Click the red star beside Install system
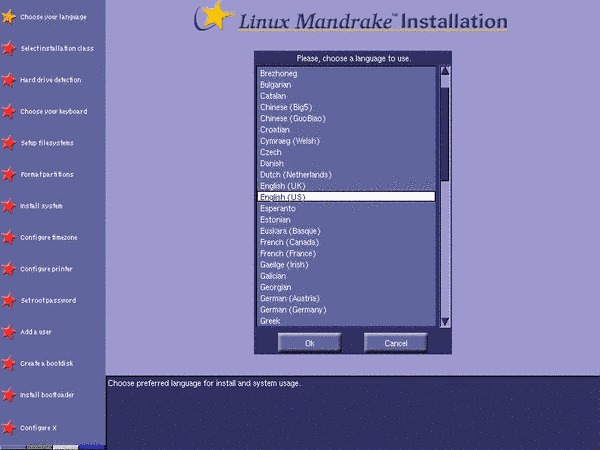 (x=8, y=206)
